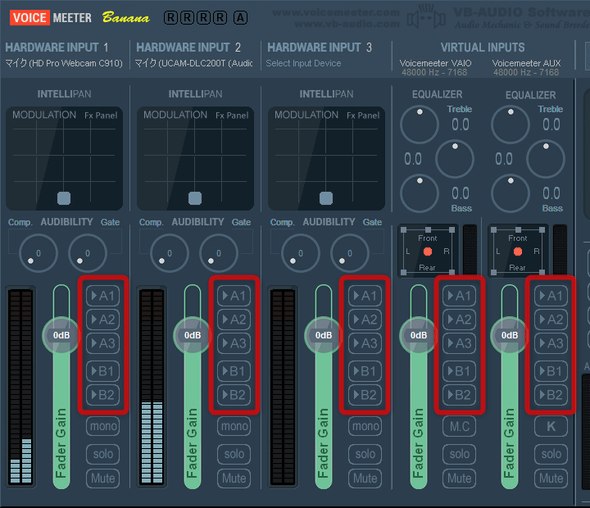Viewport: 590px width, 508px height.
Task: Toggle B2 routing on Hardware Input 3
Action: (x=365, y=395)
